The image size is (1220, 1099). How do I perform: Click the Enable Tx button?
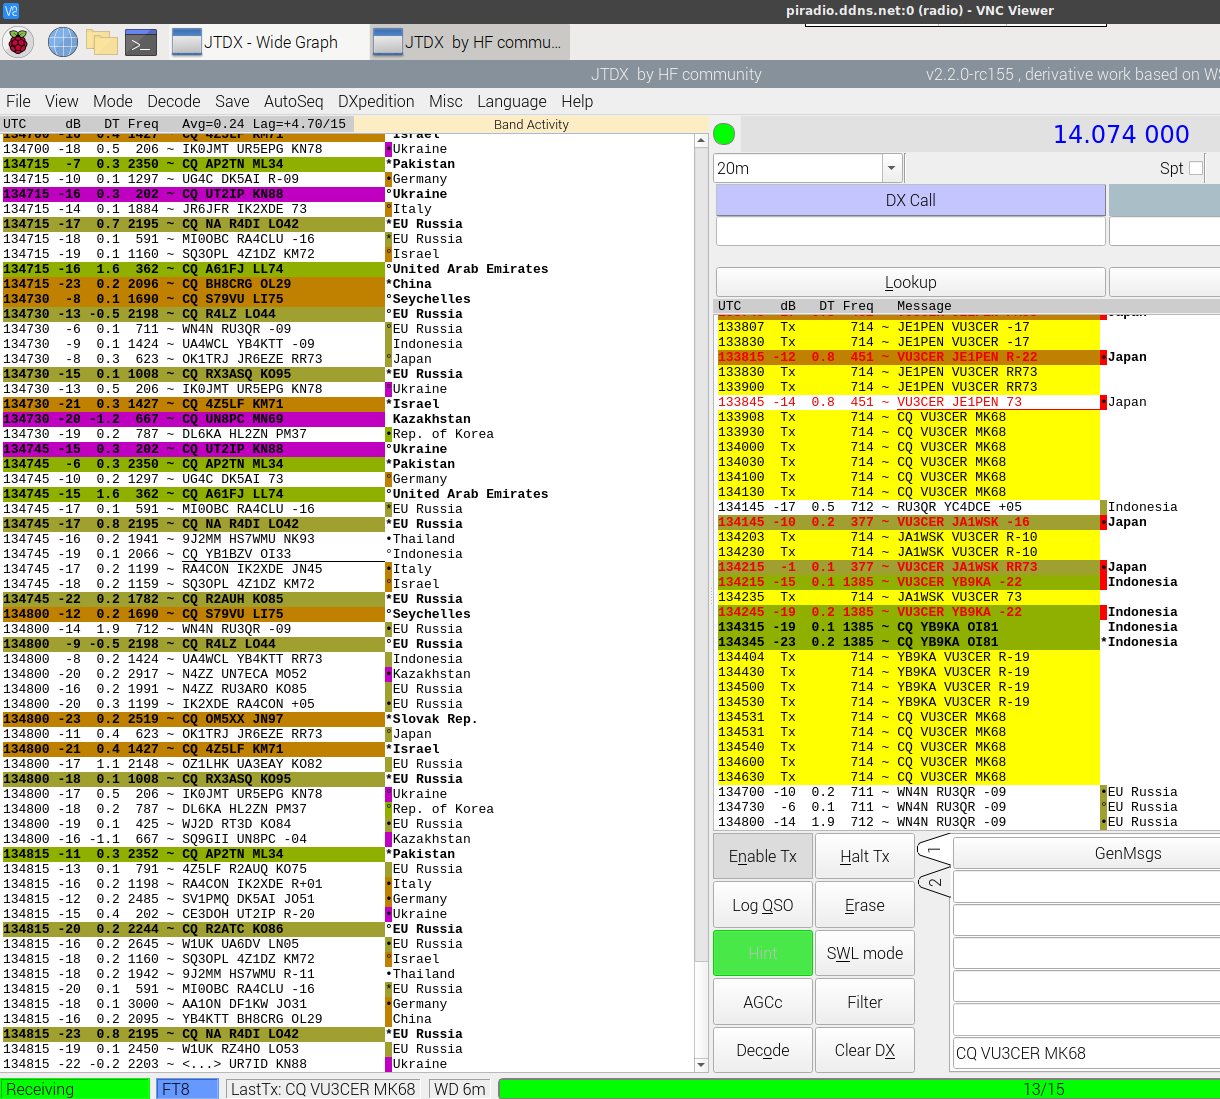(763, 856)
